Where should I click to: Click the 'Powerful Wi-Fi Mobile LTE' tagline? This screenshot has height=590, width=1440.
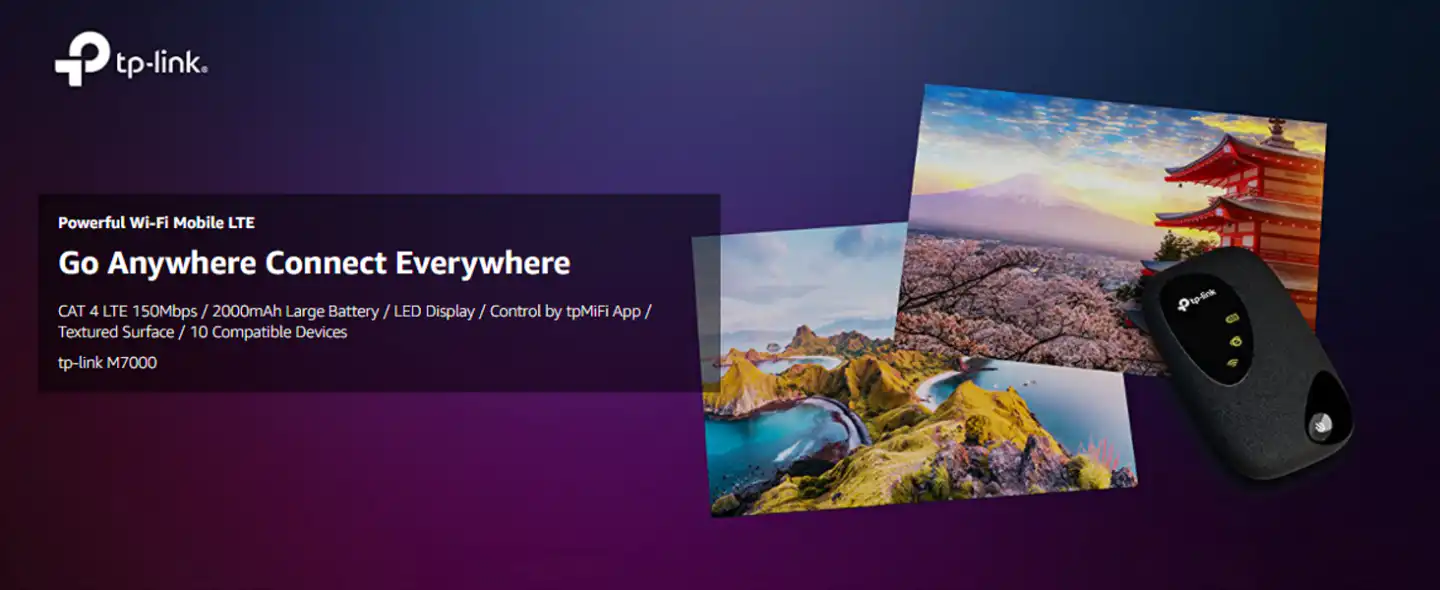click(156, 222)
